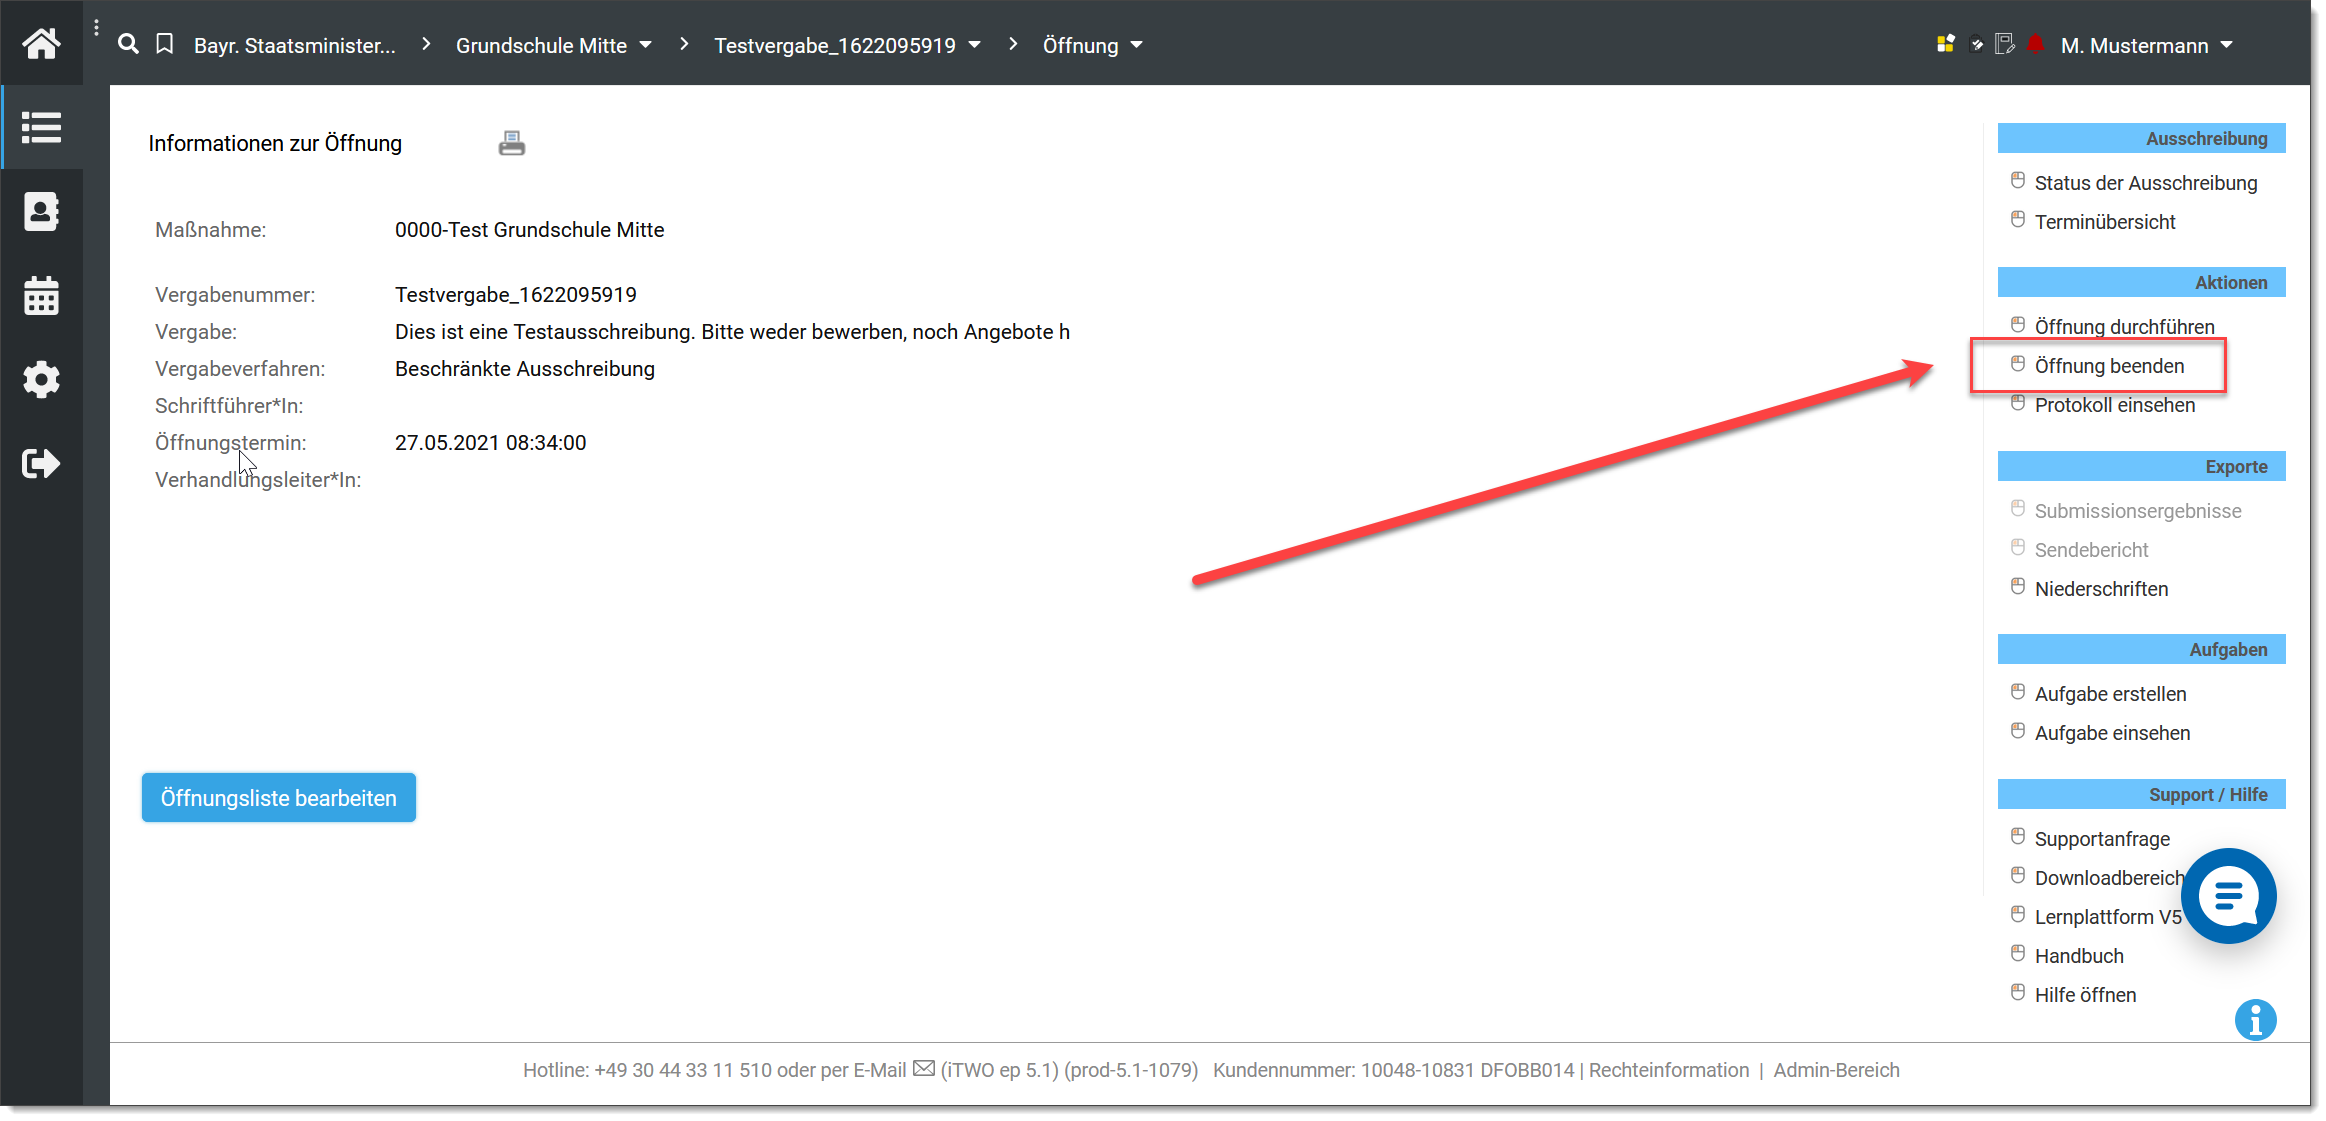Open the red notification bell
This screenshot has height=1121, width=2326.
[x=2035, y=44]
